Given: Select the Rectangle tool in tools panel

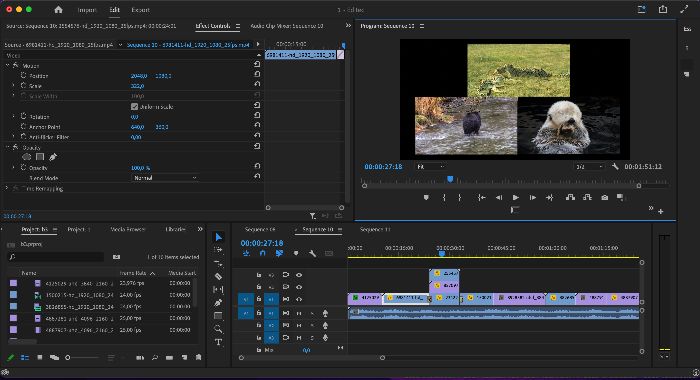Looking at the screenshot, I should tap(218, 316).
